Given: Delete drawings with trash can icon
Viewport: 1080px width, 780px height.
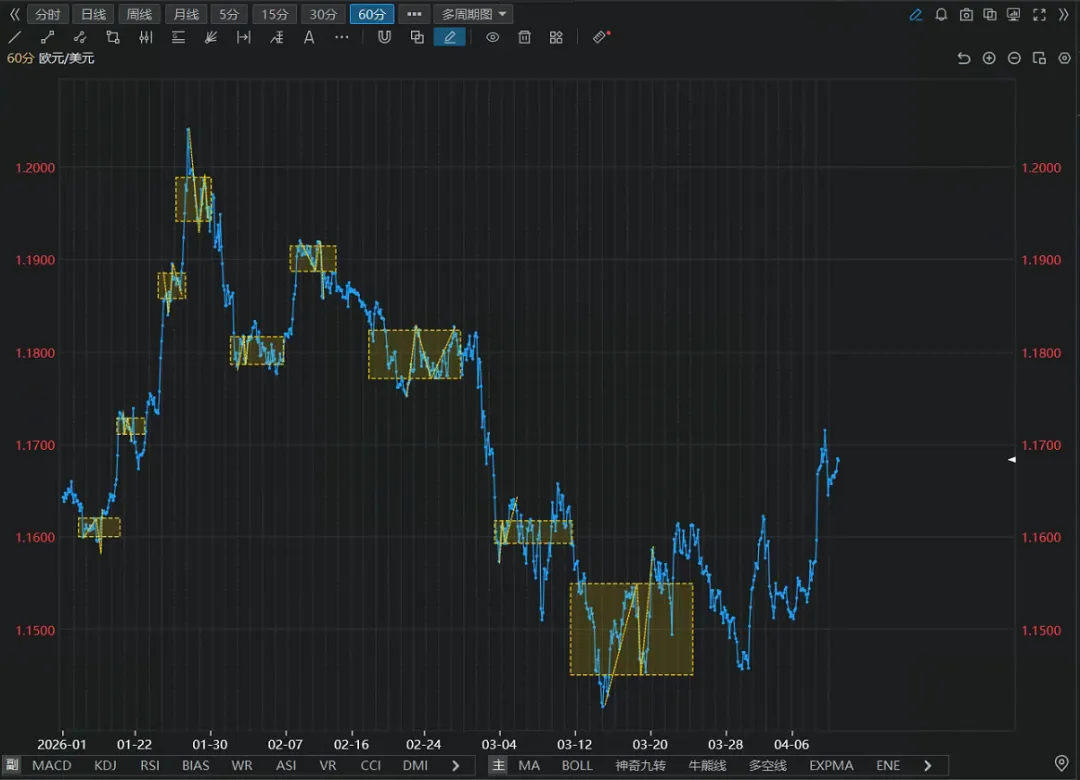Looking at the screenshot, I should [x=525, y=37].
